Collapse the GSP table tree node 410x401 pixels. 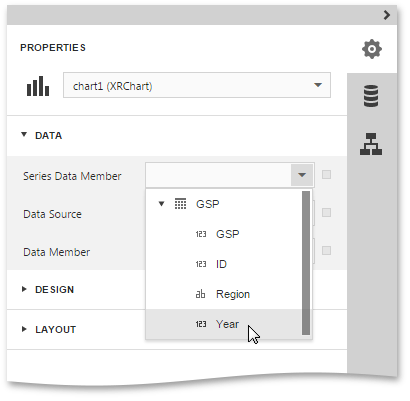click(161, 204)
